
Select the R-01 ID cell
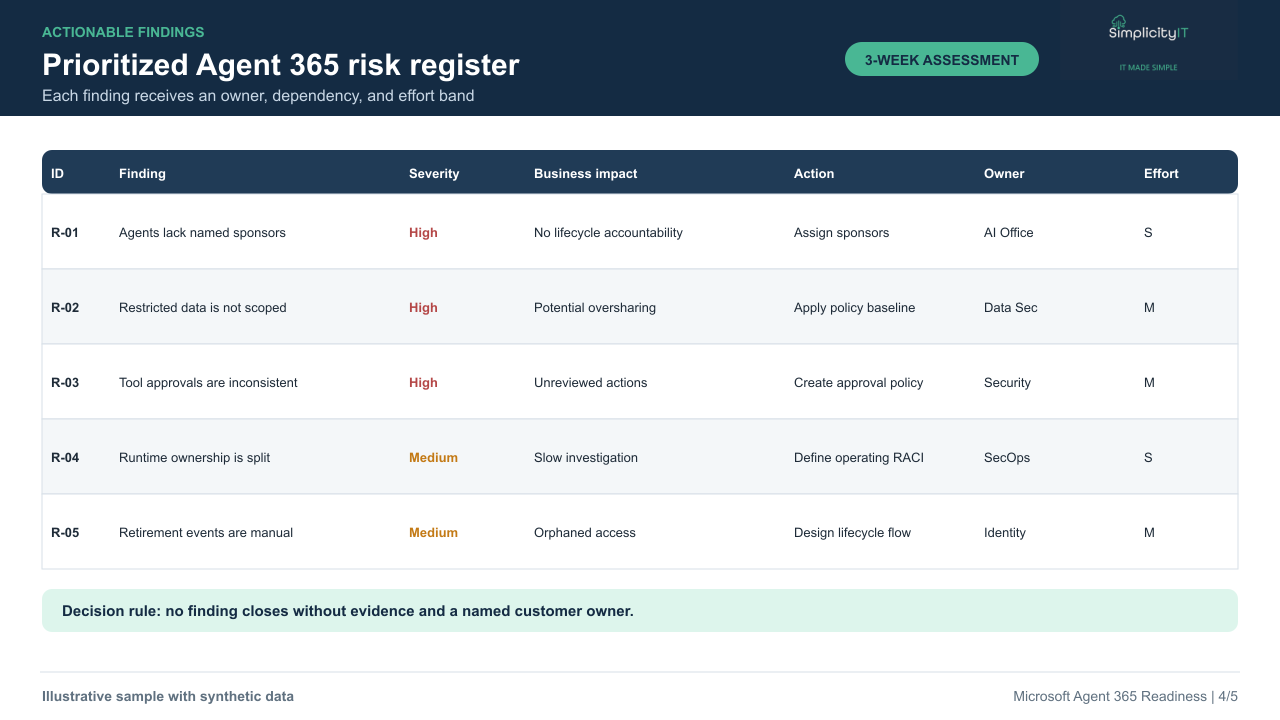click(x=65, y=232)
